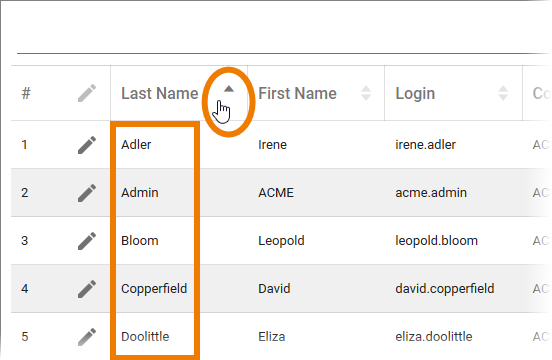Edit Doolittle row with pencil icon
The height and width of the screenshot is (360, 552).
[87, 337]
